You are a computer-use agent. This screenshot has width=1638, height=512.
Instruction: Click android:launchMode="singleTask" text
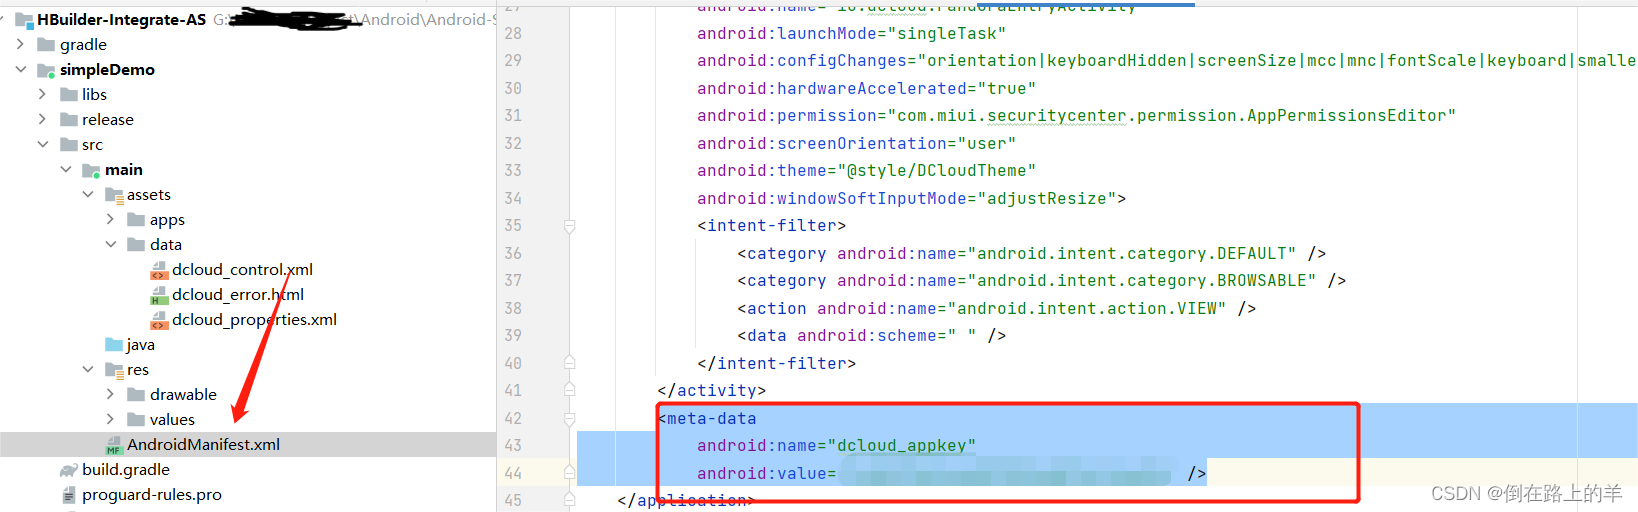click(x=851, y=33)
